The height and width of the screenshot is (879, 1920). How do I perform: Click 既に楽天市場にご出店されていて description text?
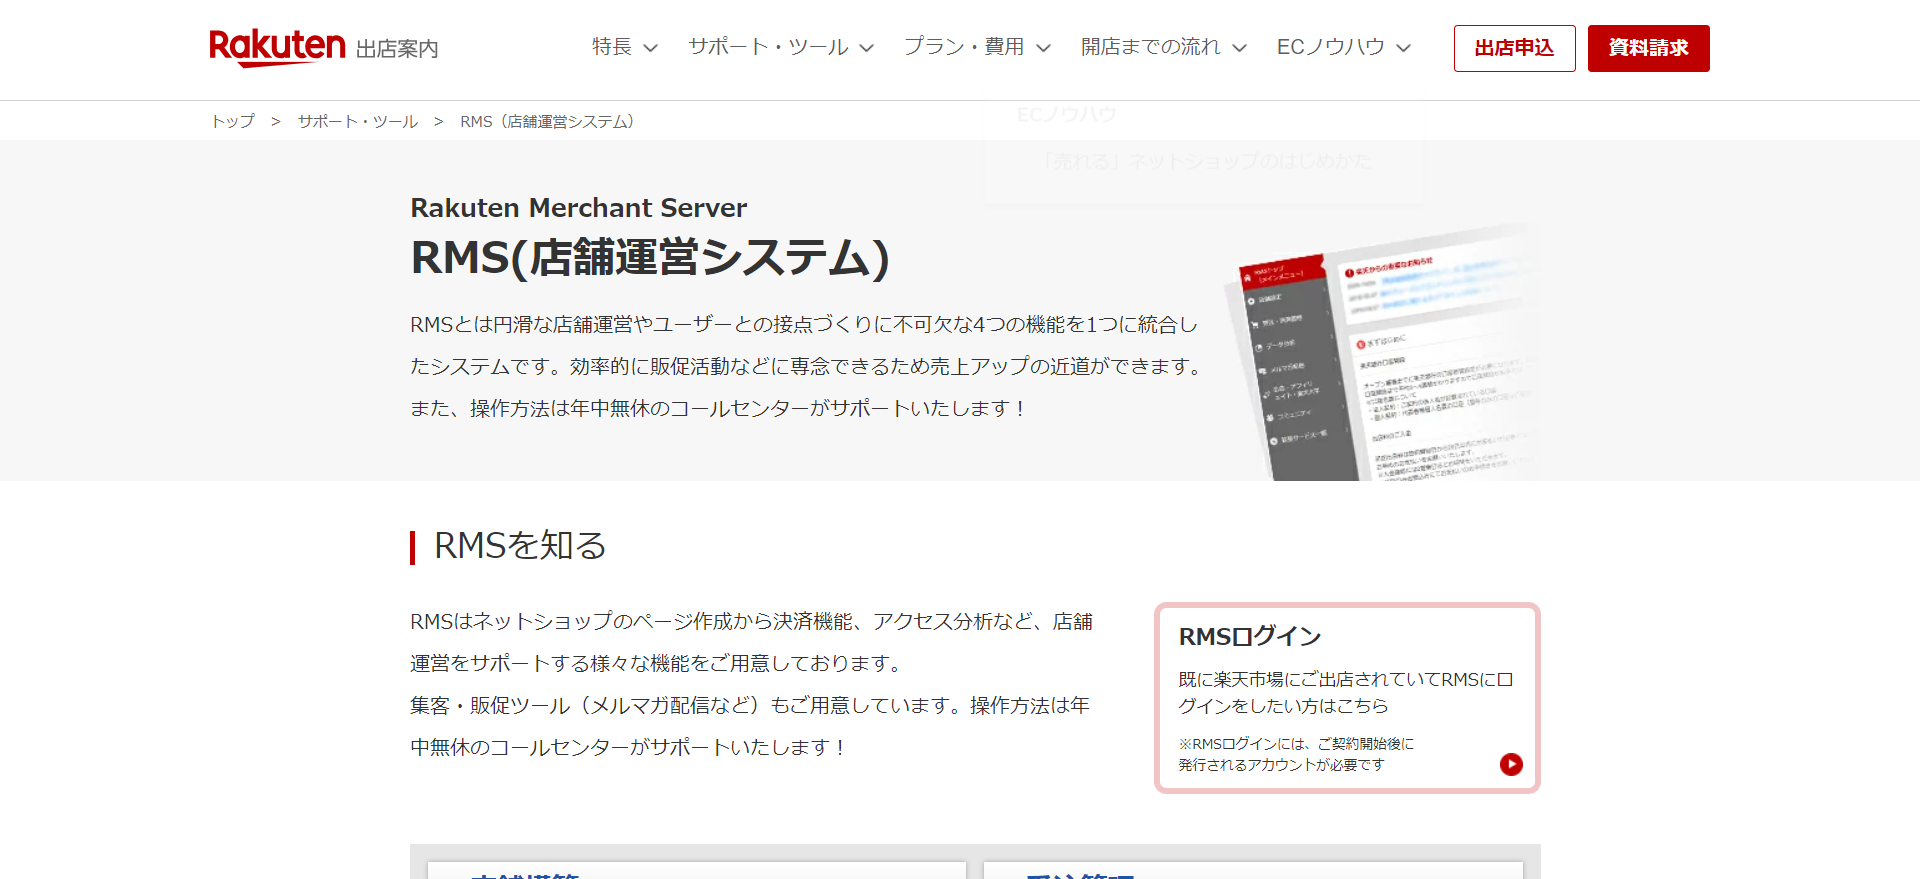(x=1345, y=692)
